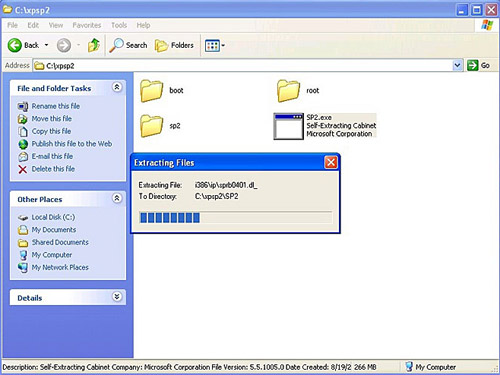Screen dimensions: 500x375
Task: Open the File menu
Action: (12, 25)
